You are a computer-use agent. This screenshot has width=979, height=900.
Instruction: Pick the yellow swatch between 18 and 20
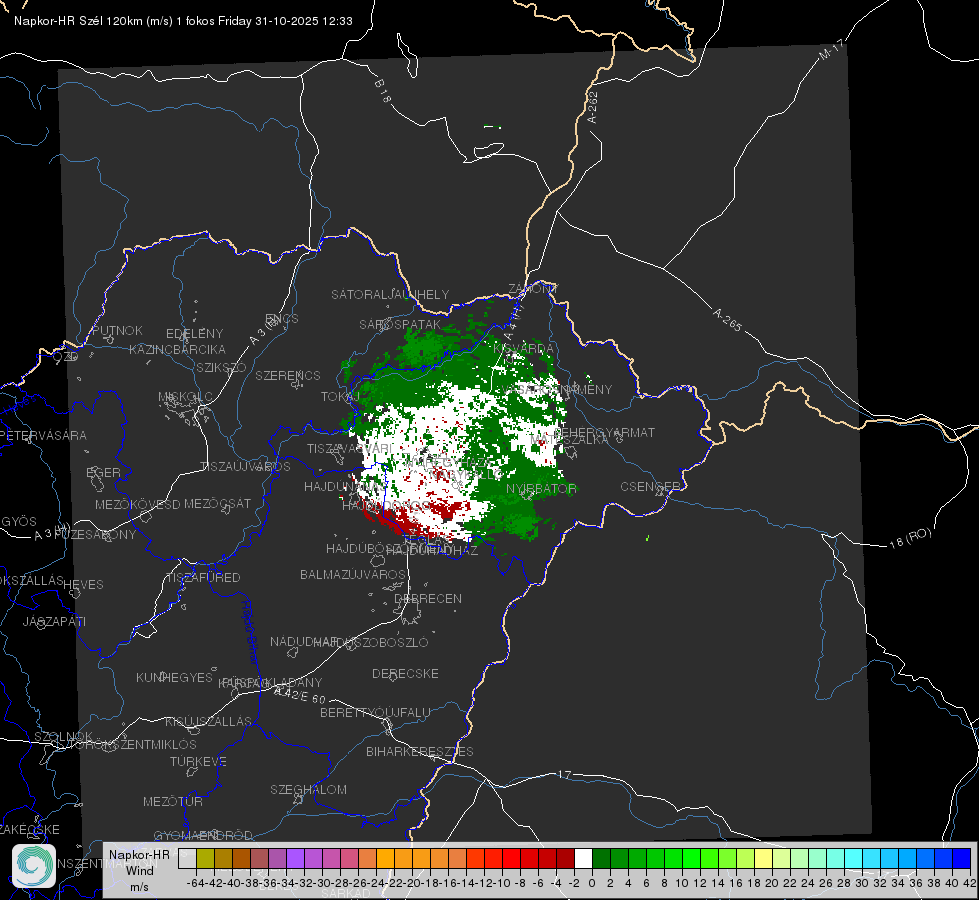pos(763,858)
